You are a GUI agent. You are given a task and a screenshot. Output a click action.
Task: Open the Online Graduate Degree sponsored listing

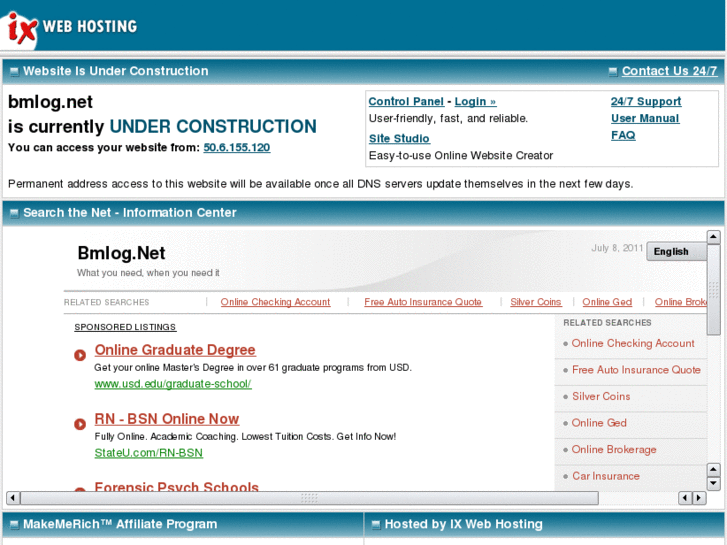[x=175, y=350]
